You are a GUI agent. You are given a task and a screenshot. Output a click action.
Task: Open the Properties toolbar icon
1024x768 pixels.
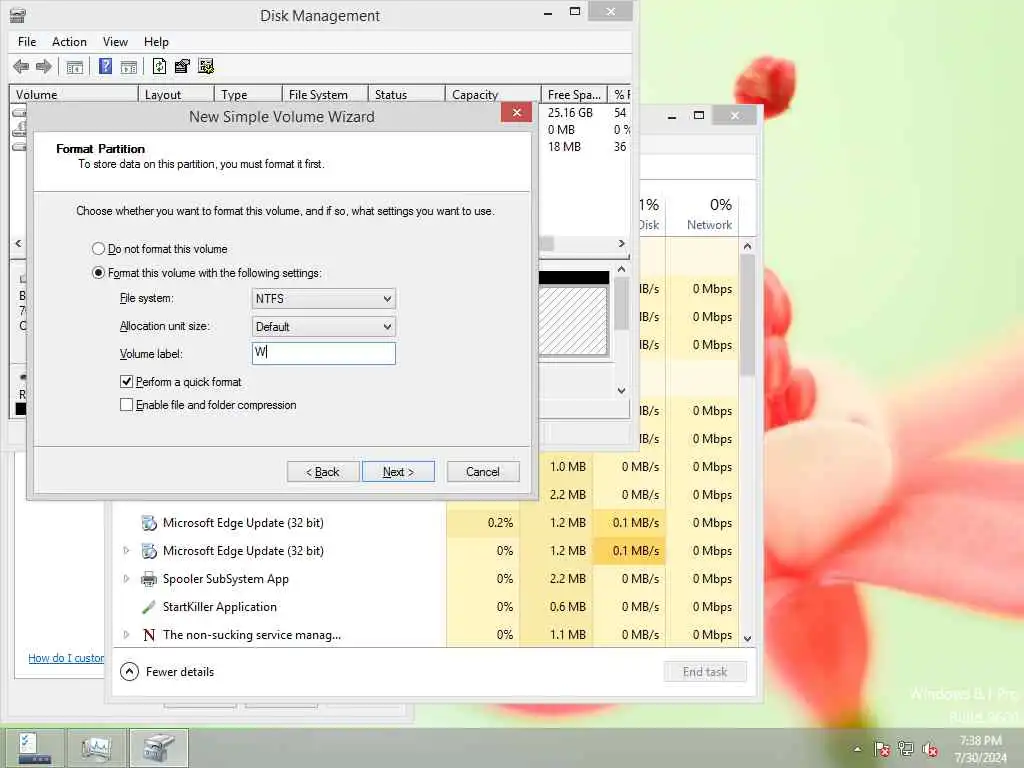182,66
